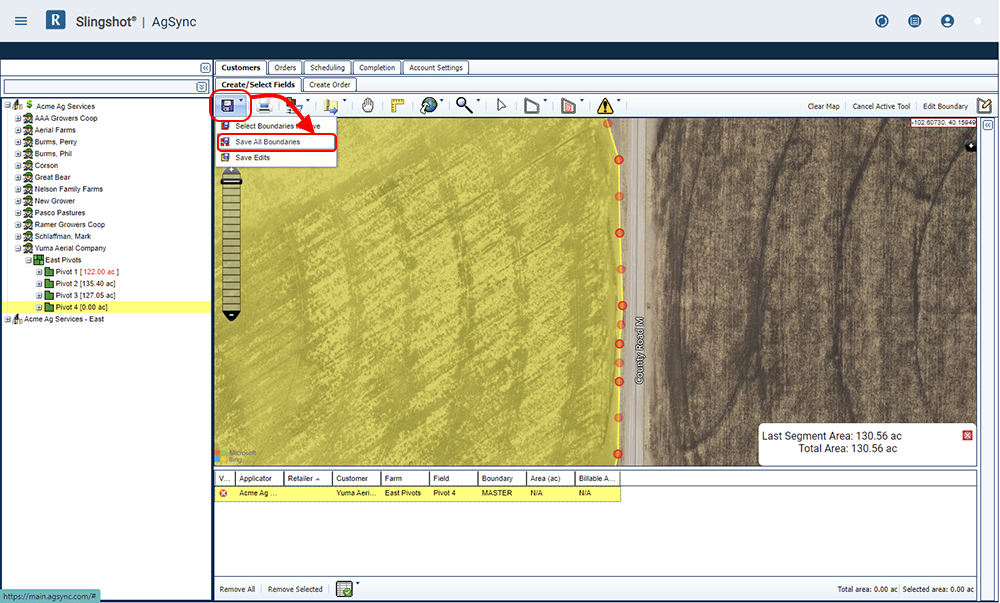Click the zoom-out arrow below map slider
1000x603 pixels.
click(232, 316)
